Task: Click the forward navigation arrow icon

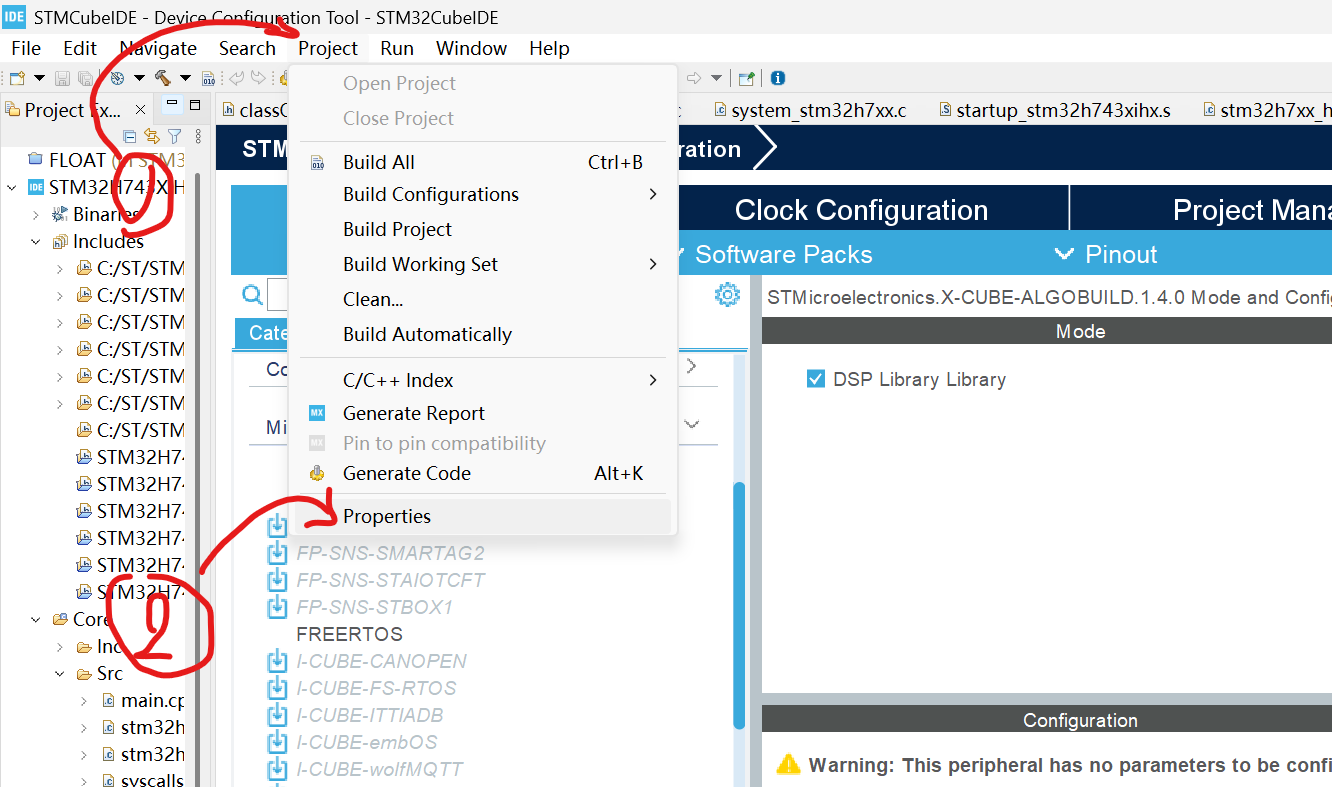Action: tap(695, 78)
